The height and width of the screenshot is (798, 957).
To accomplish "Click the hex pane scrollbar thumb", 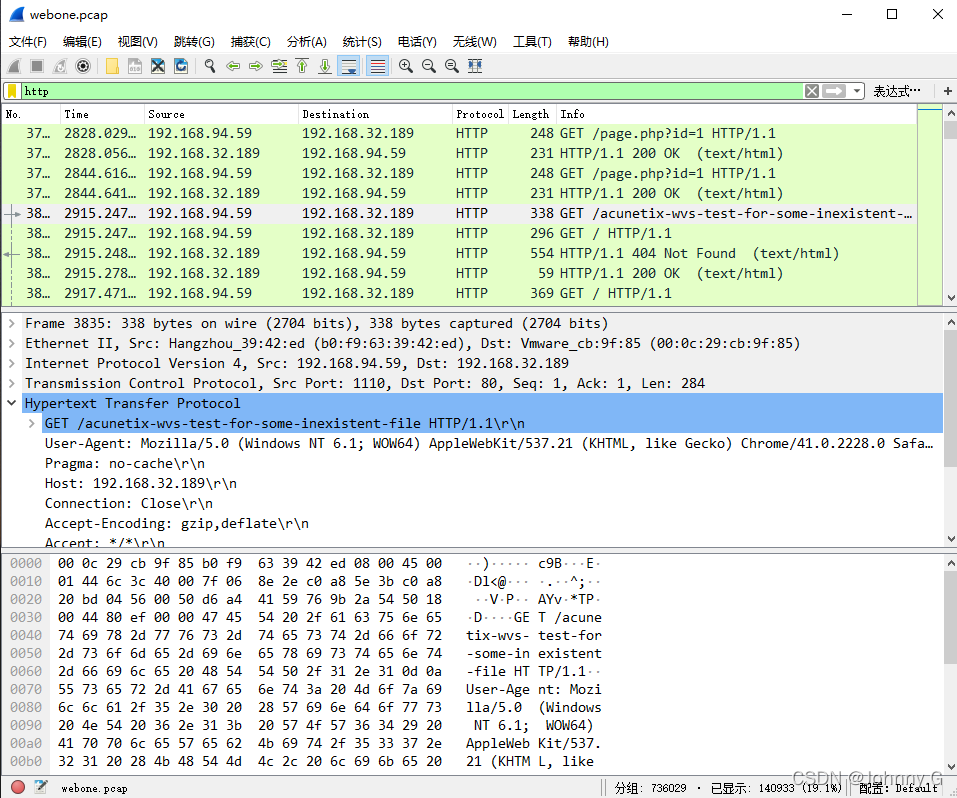I will 950,618.
